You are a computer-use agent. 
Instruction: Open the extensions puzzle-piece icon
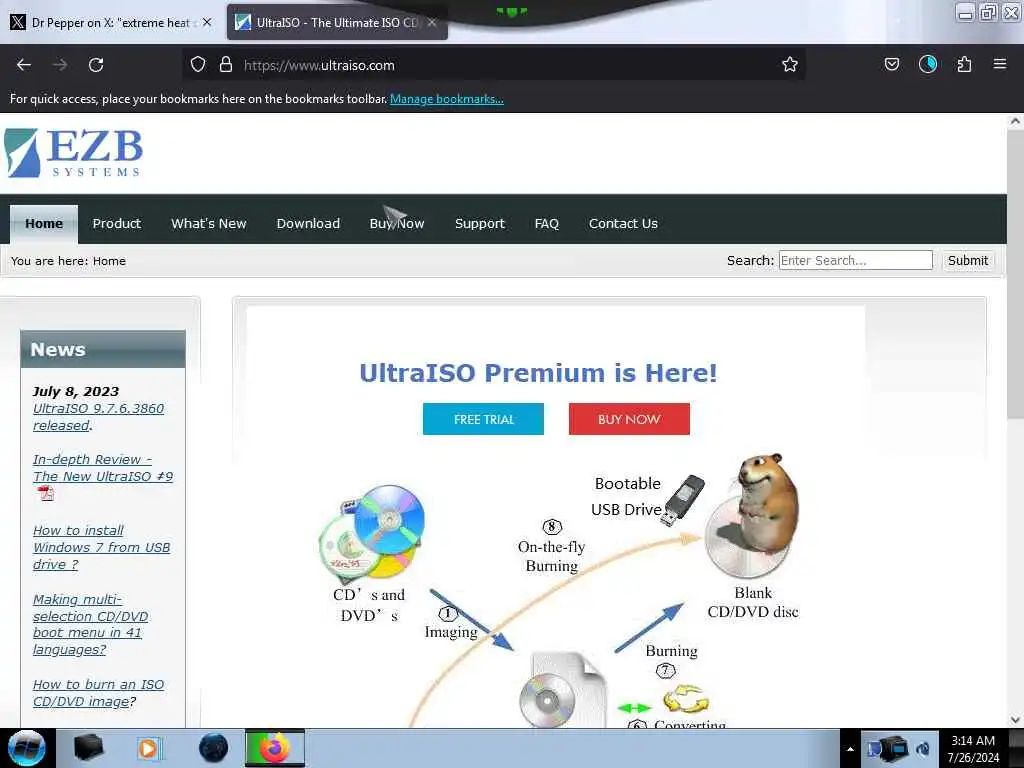964,64
